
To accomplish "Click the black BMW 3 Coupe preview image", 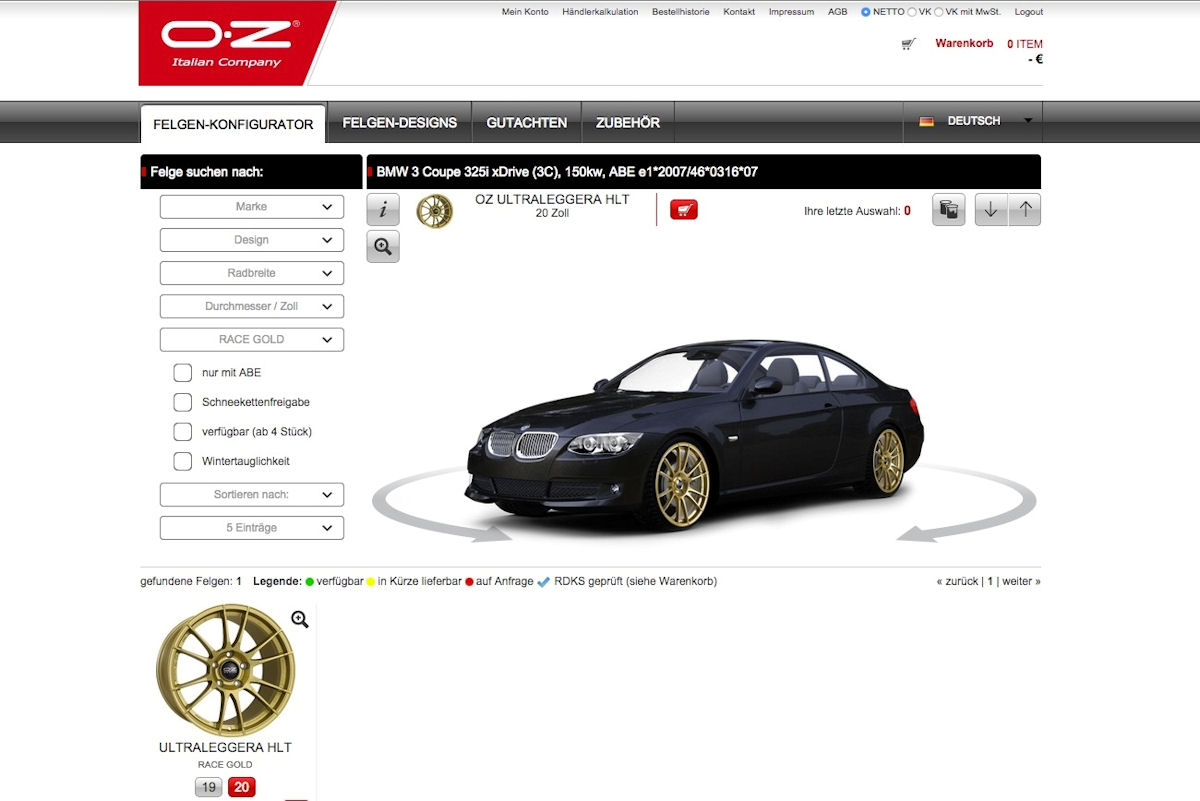I will [695, 435].
